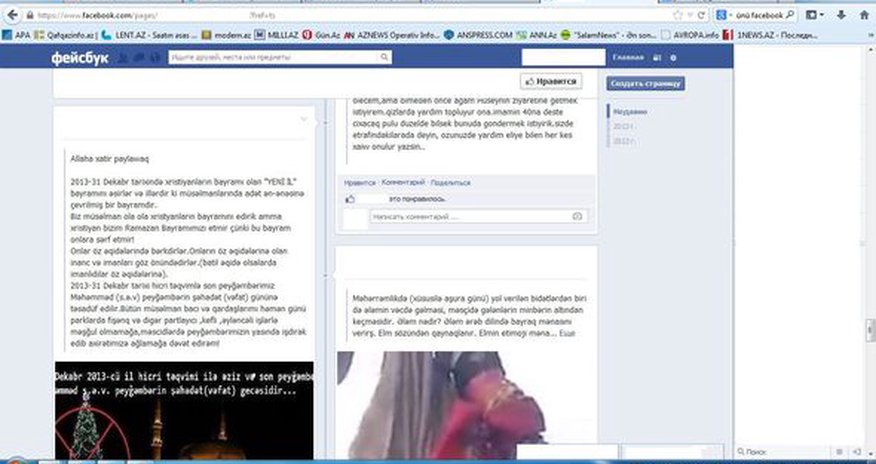876x464 pixels.
Task: Open the ANSPRESS.COM bookmark
Action: pyautogui.click(x=478, y=35)
